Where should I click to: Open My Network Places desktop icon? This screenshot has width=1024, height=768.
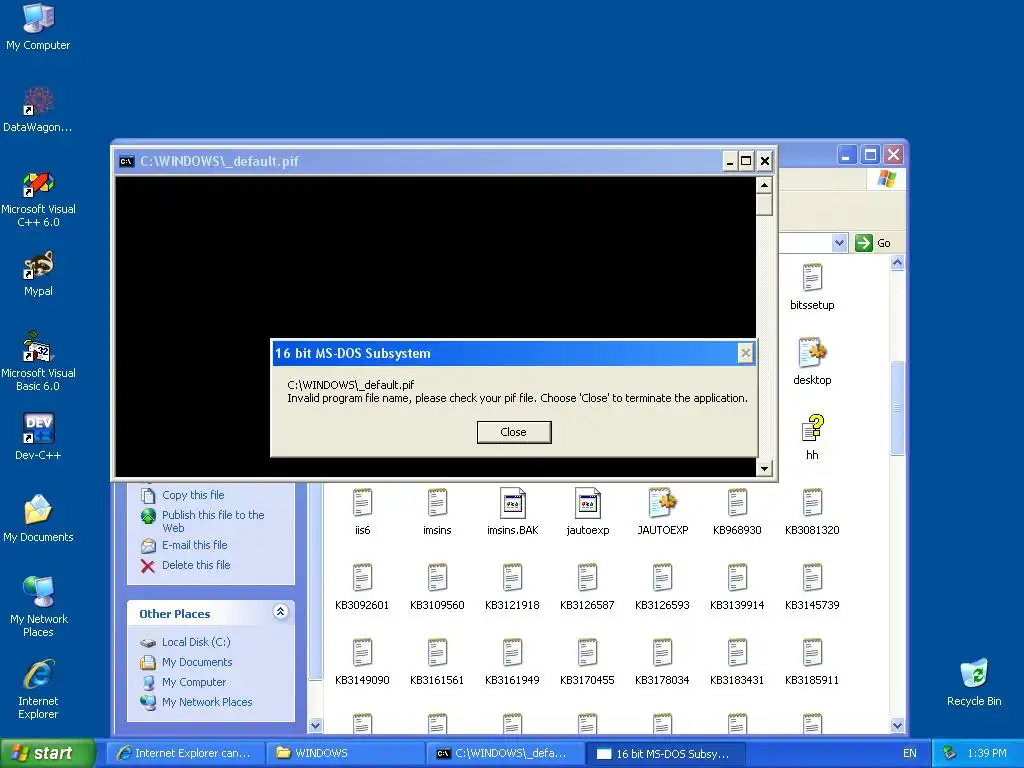coord(38,606)
